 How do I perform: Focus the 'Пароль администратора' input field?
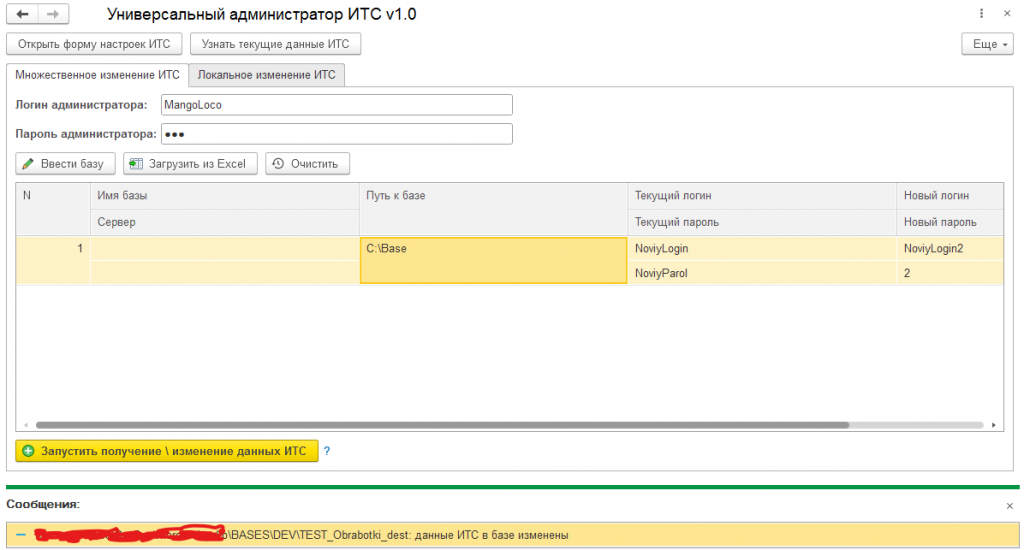click(336, 134)
